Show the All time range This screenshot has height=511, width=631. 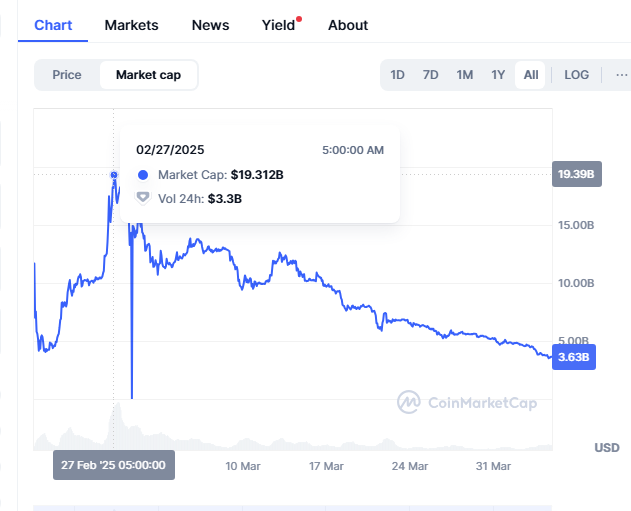pyautogui.click(x=530, y=75)
